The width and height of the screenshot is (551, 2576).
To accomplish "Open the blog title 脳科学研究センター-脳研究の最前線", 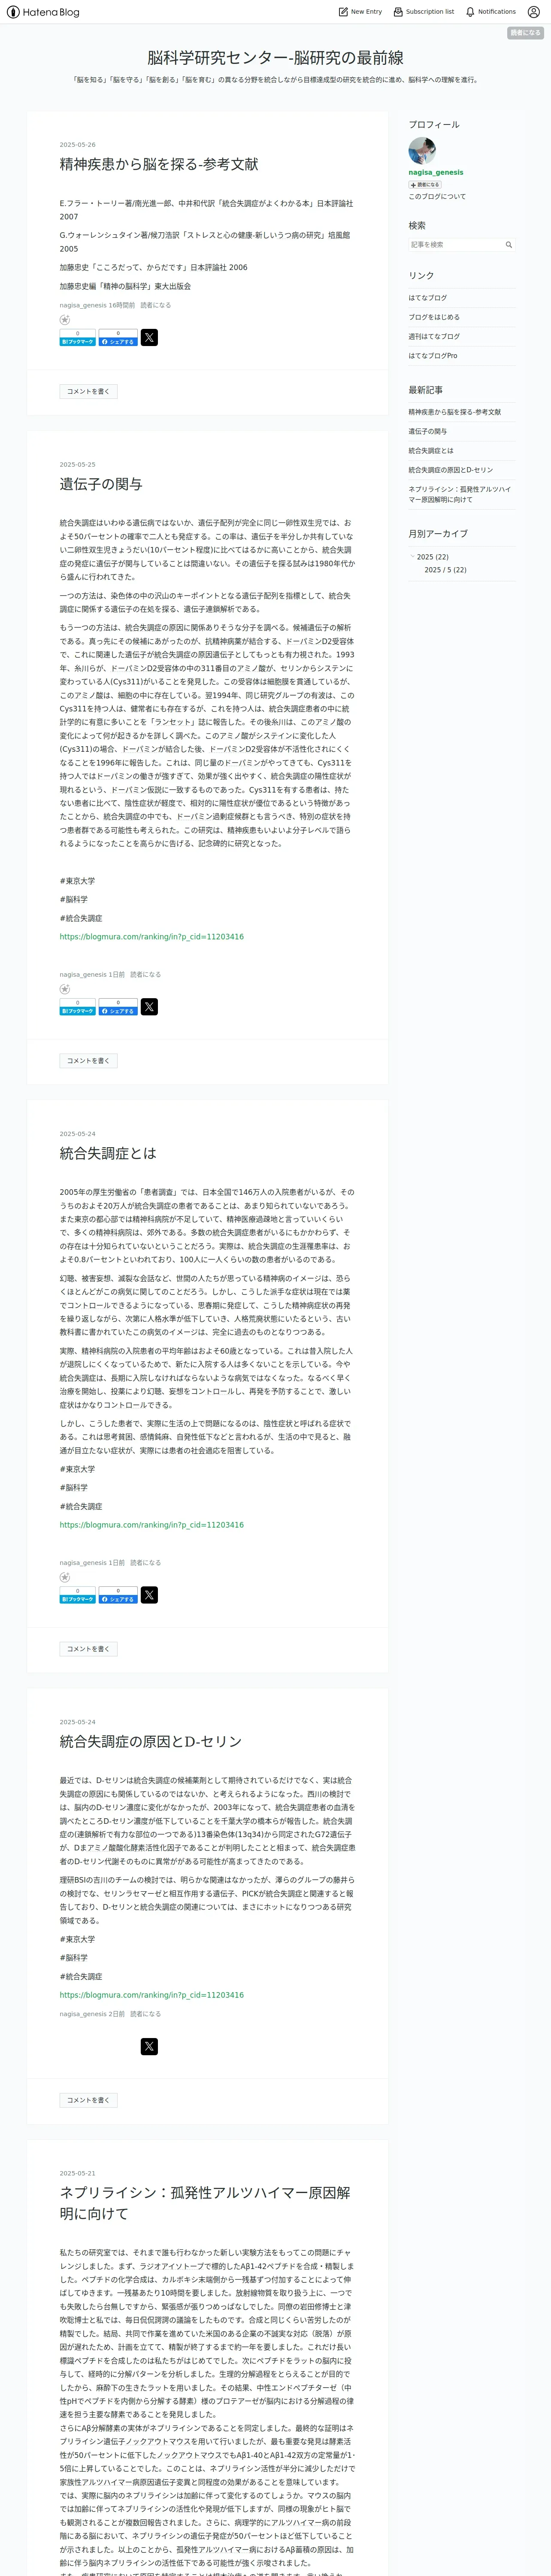I will tap(275, 58).
